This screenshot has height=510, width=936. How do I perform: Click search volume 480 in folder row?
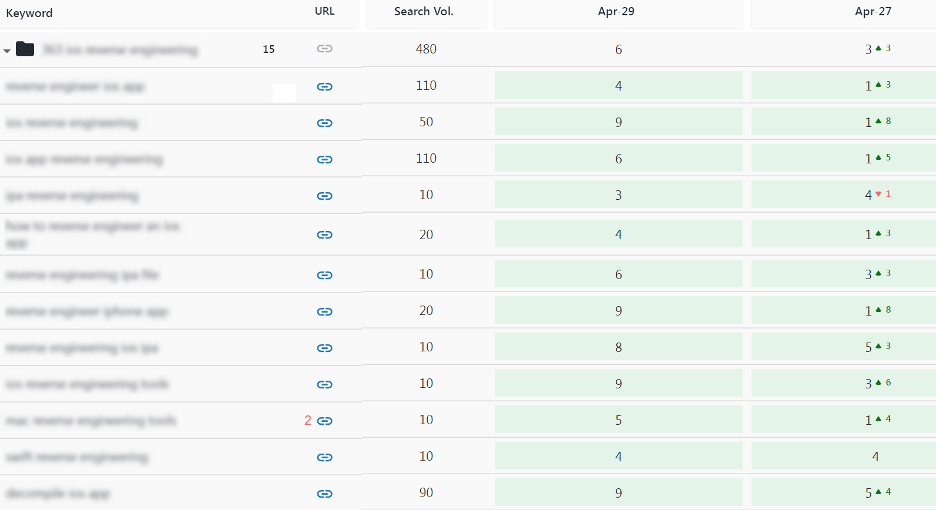[x=426, y=49]
